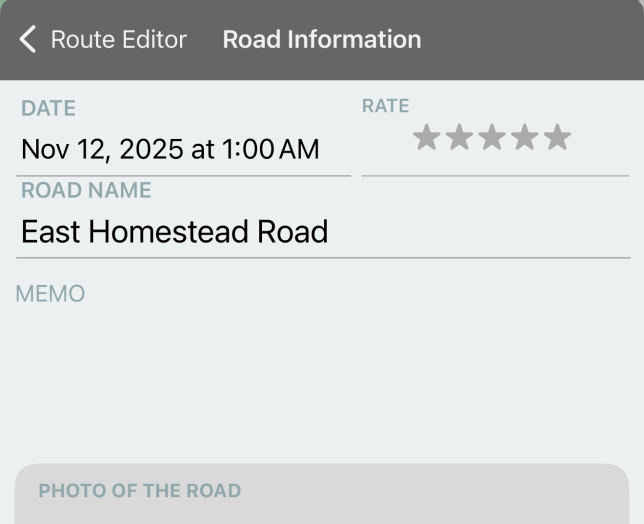Image resolution: width=644 pixels, height=524 pixels.
Task: Click the DATE field label
Action: [48, 108]
